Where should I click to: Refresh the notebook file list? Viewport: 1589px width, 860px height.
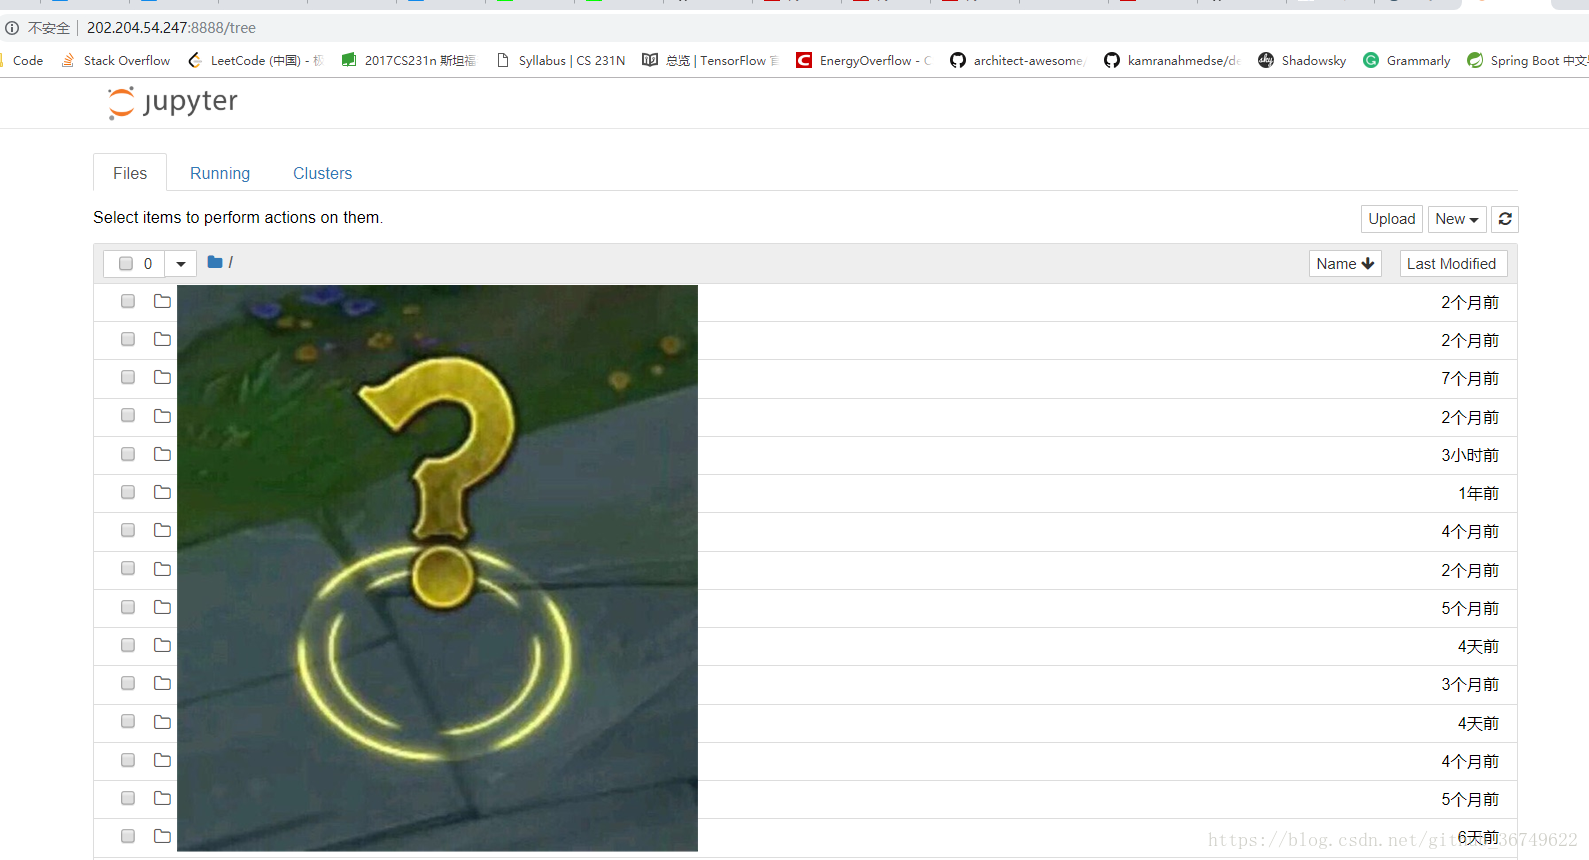(1505, 219)
